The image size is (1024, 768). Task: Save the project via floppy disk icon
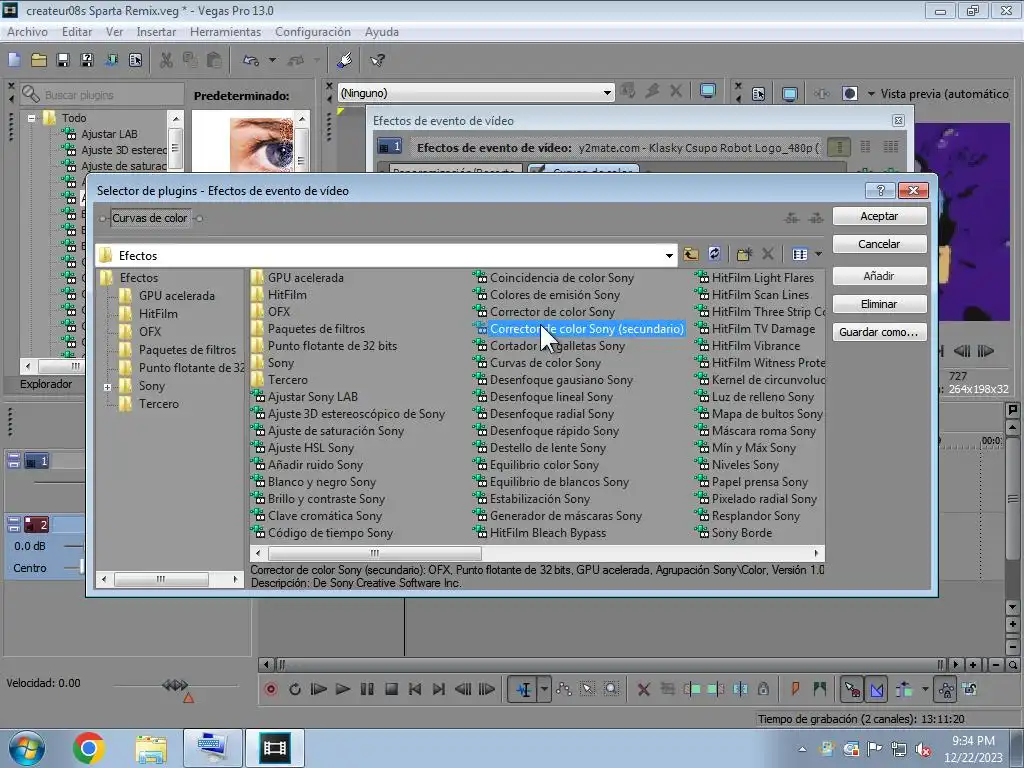63,60
